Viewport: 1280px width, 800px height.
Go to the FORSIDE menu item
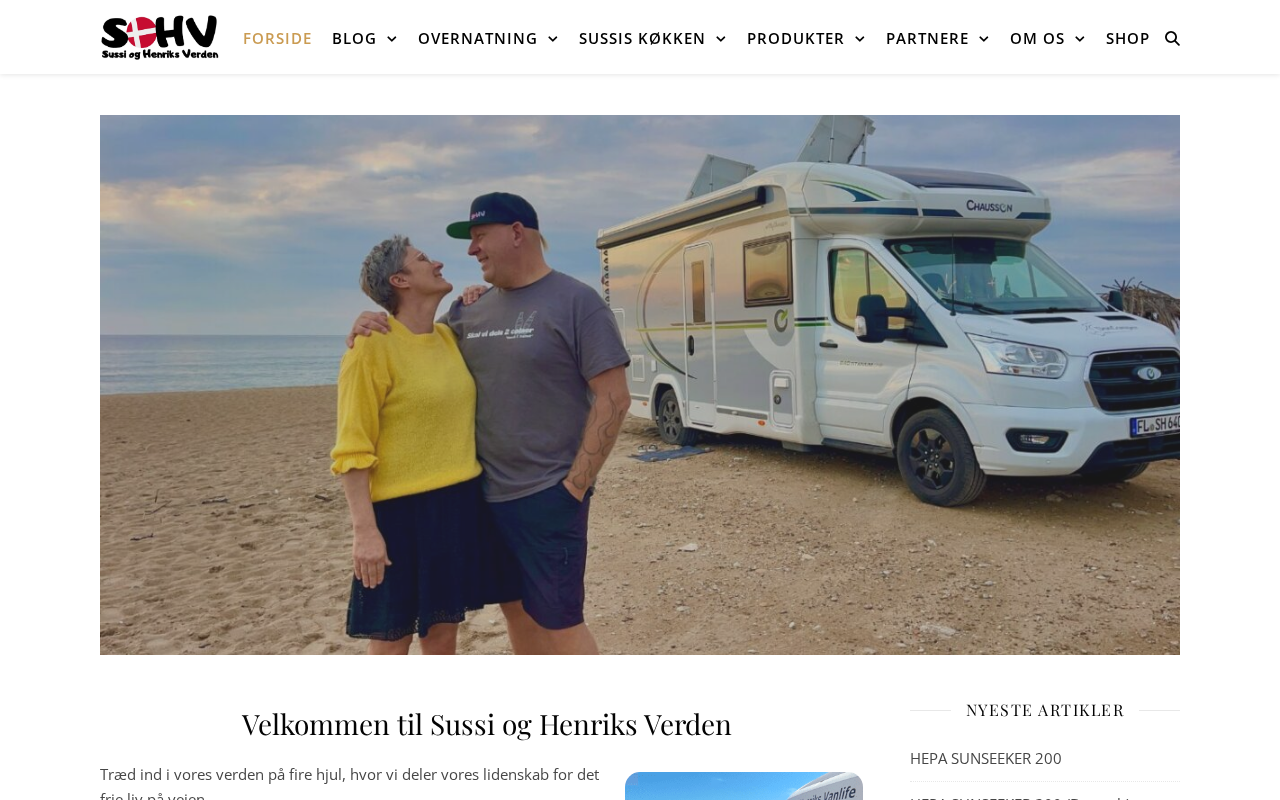point(277,38)
